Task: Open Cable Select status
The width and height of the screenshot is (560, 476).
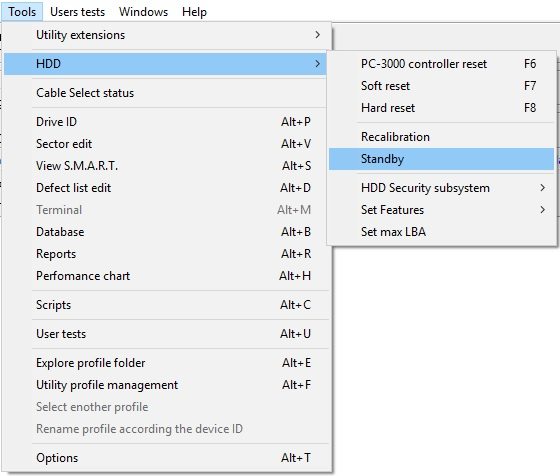Action: click(166, 93)
